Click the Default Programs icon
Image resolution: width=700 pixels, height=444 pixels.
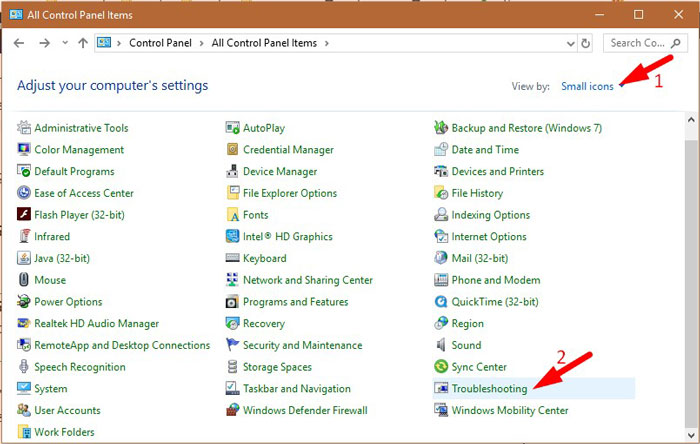(24, 171)
